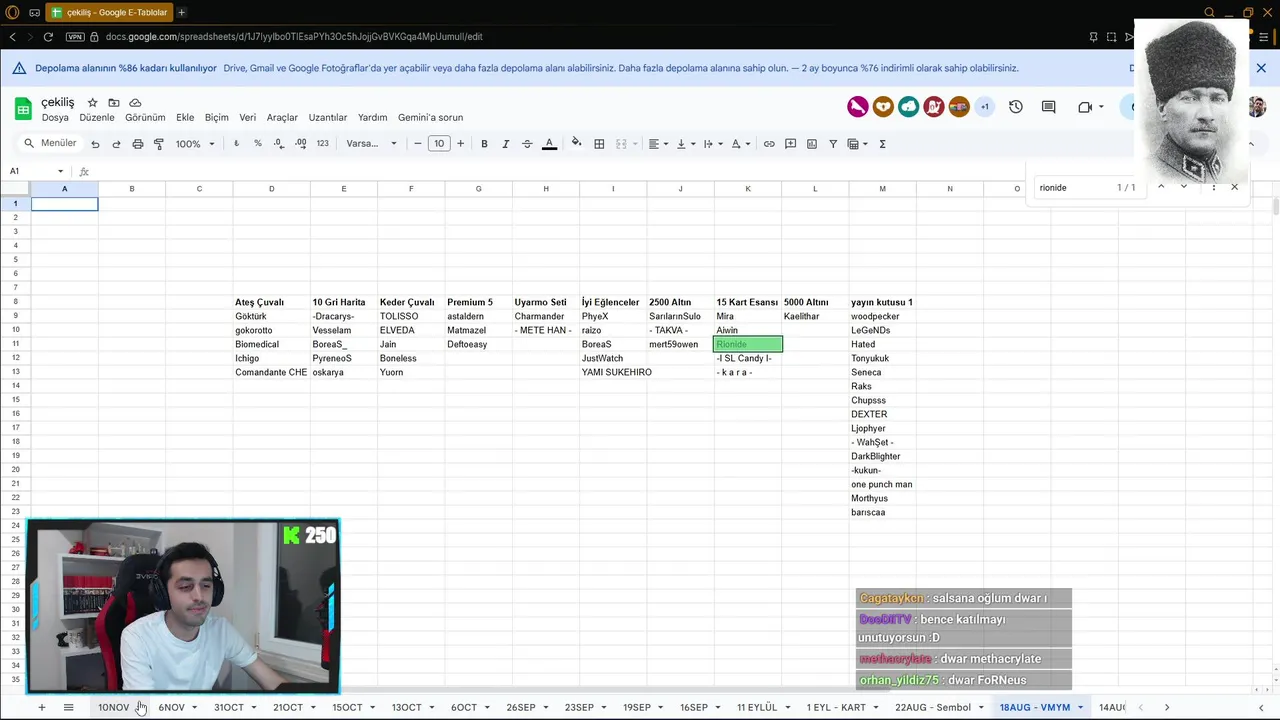This screenshot has width=1280, height=720.
Task: Increase decimal places in the toolbar
Action: click(x=300, y=144)
